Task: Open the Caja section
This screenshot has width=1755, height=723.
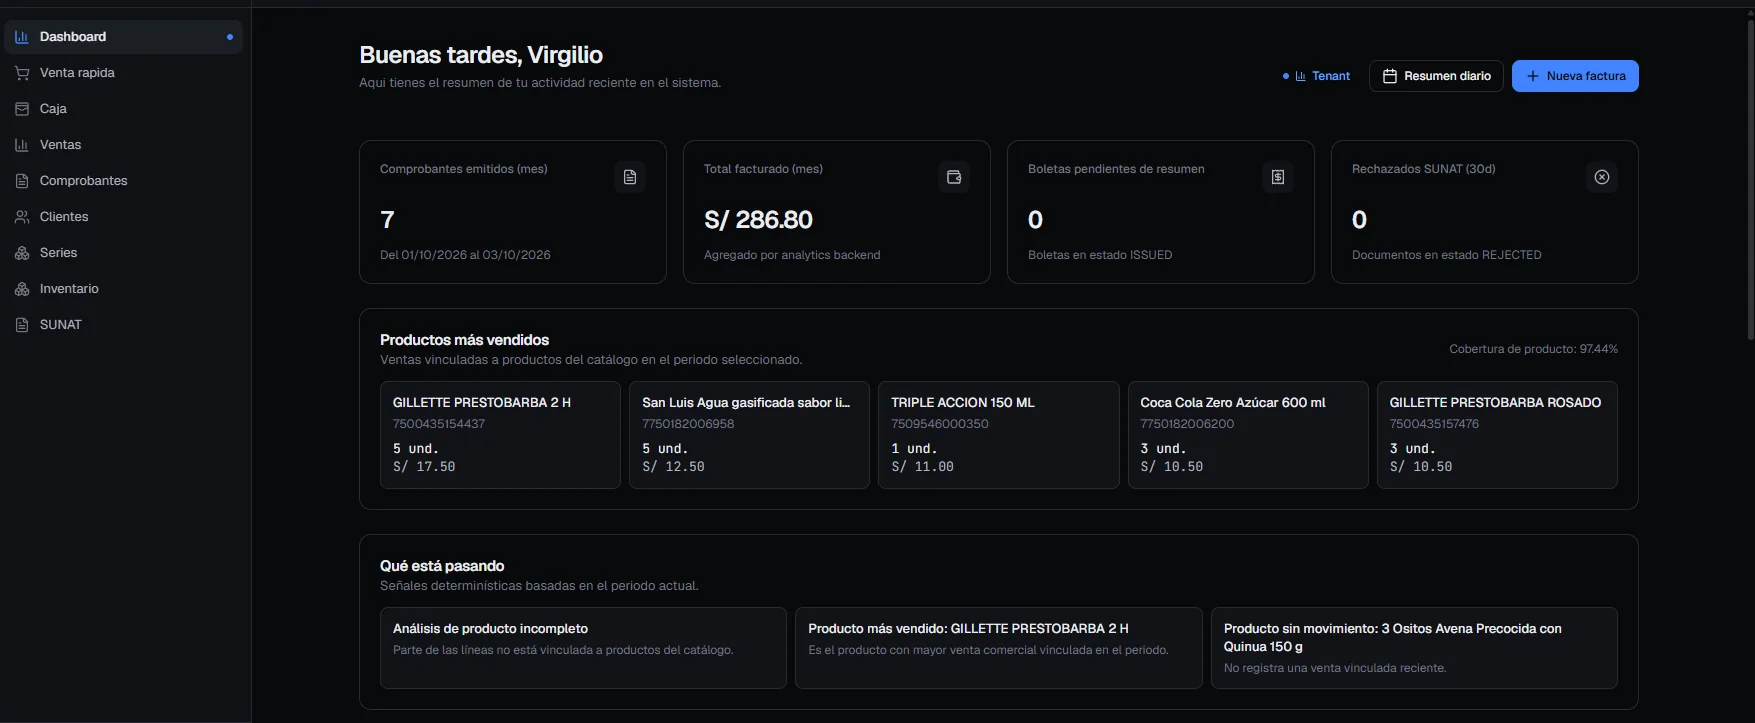Action: click(124, 109)
